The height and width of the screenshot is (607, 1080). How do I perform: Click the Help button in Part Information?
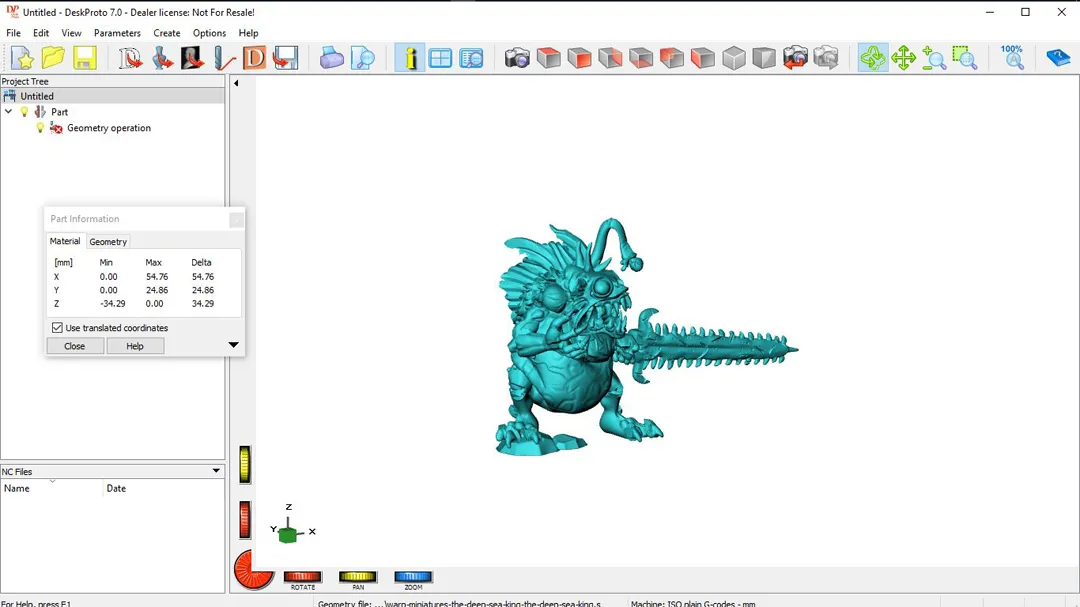[135, 346]
